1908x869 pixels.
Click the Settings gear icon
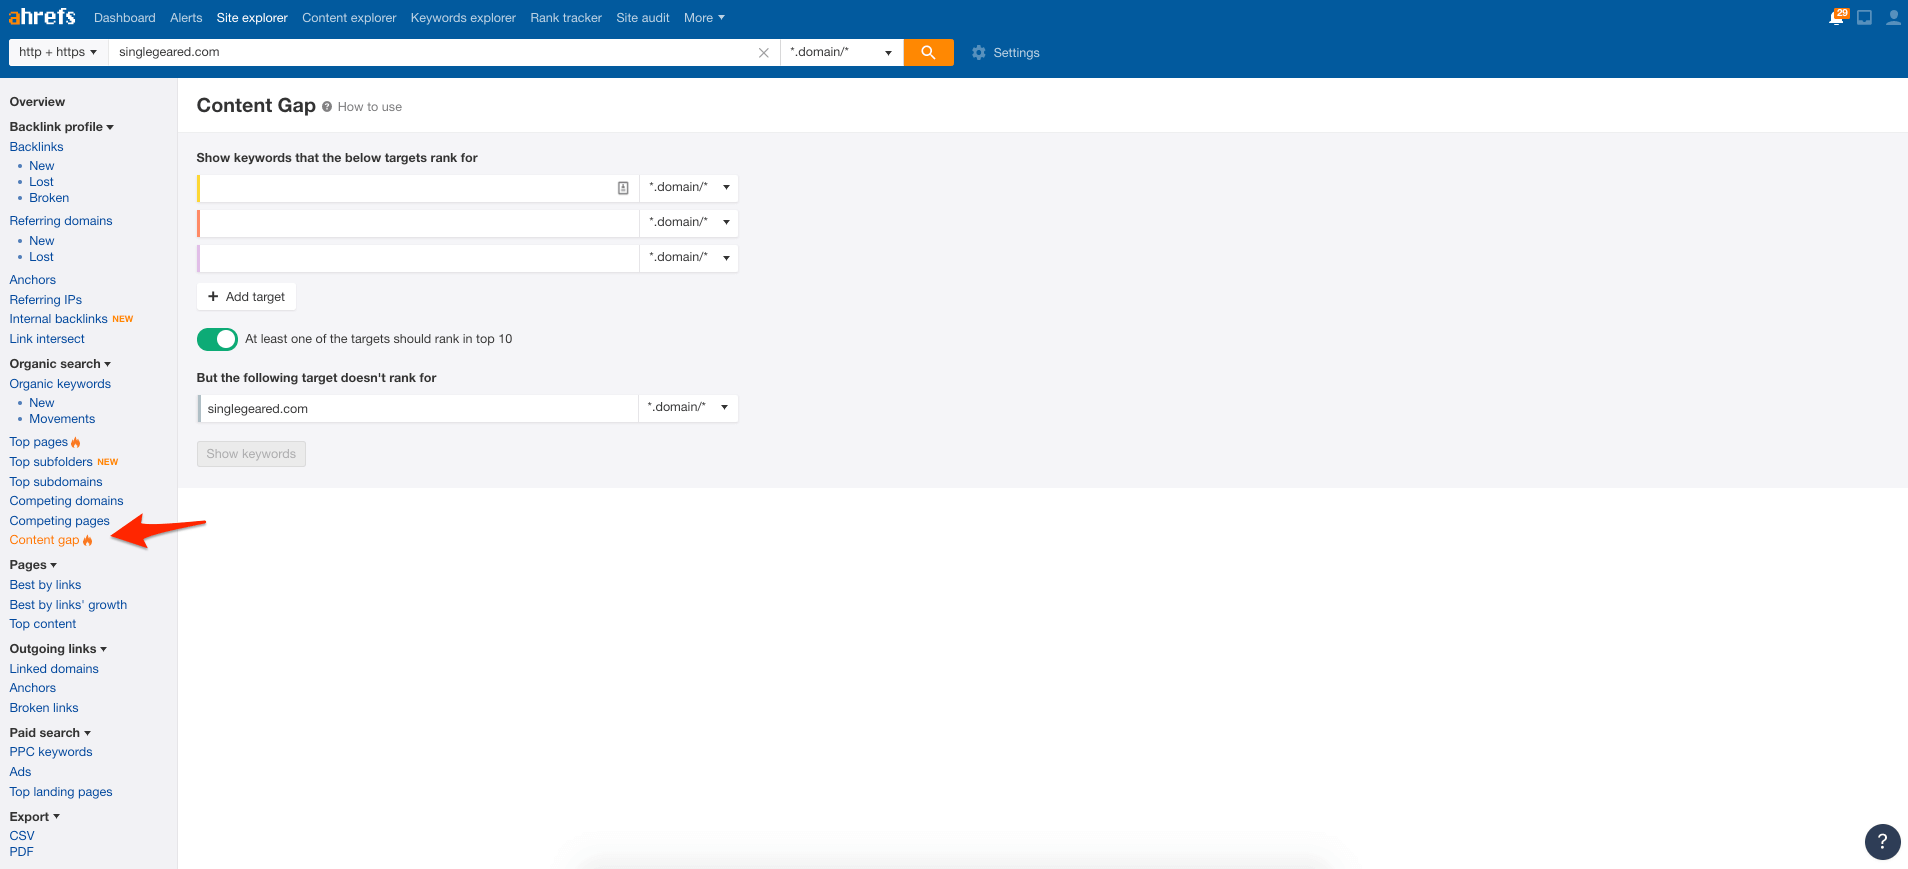click(x=979, y=52)
